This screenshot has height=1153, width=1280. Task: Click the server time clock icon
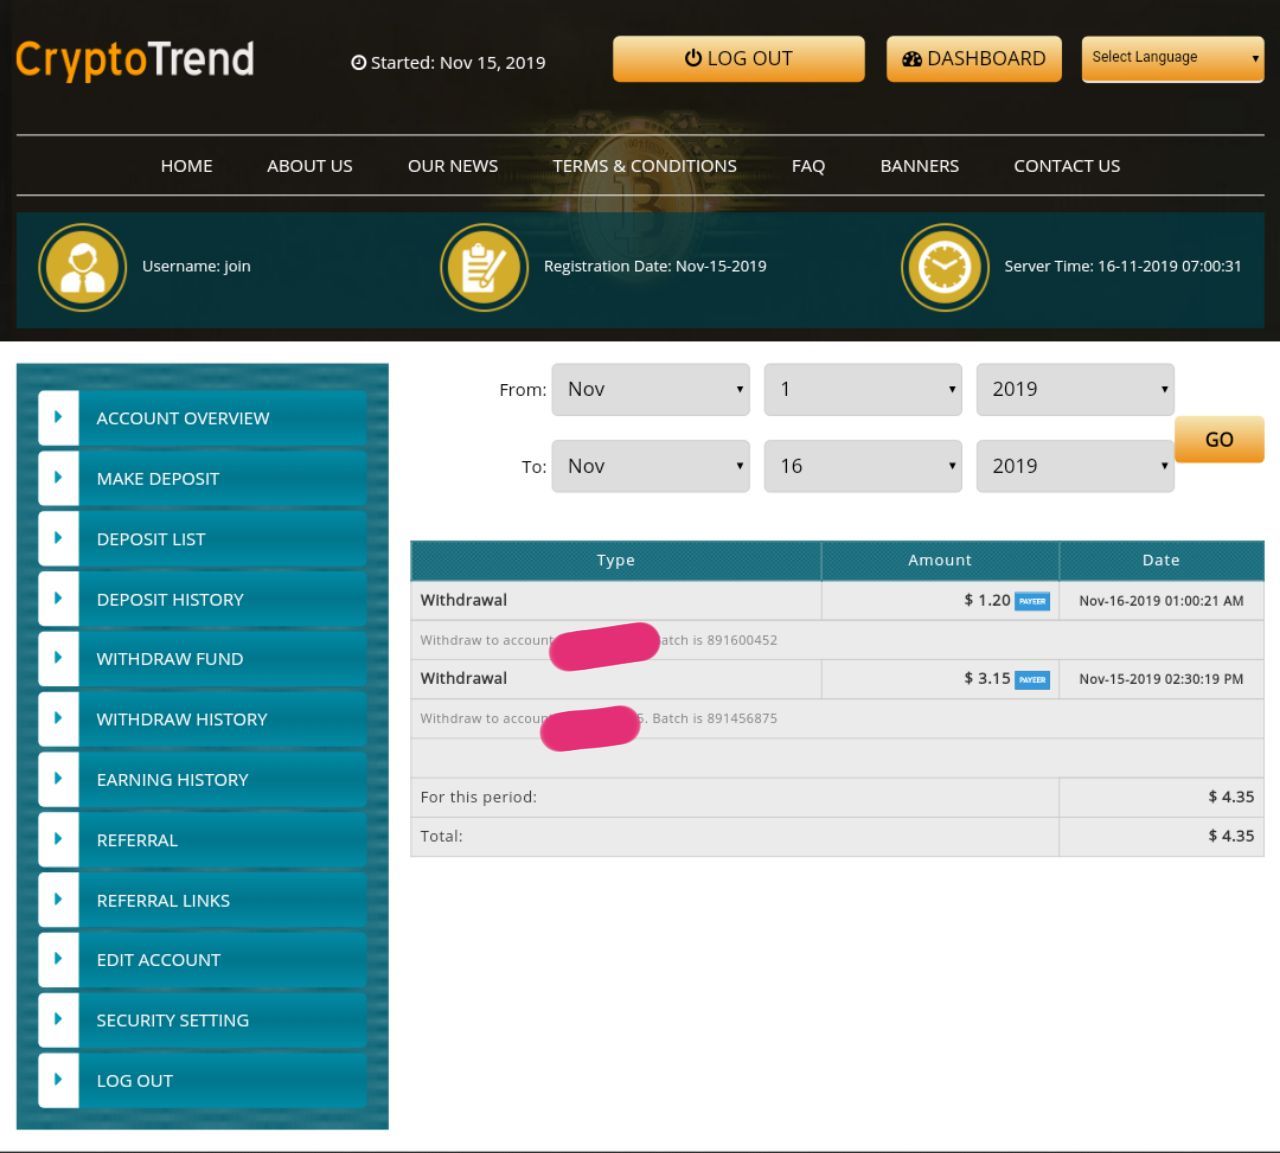(945, 267)
